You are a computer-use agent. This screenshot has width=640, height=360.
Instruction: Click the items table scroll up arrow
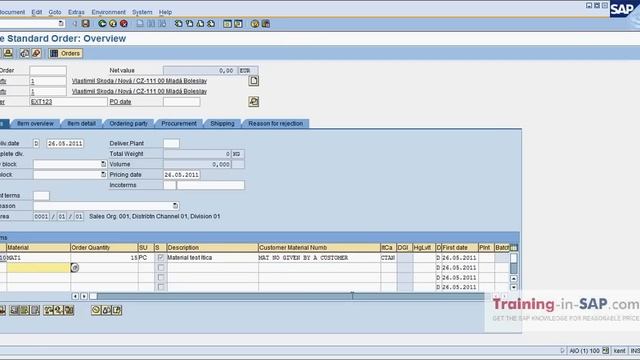(514, 278)
